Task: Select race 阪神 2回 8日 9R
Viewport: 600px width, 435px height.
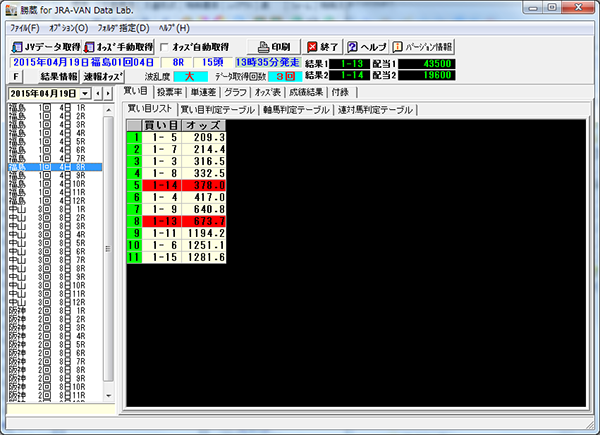Action: tap(55, 378)
